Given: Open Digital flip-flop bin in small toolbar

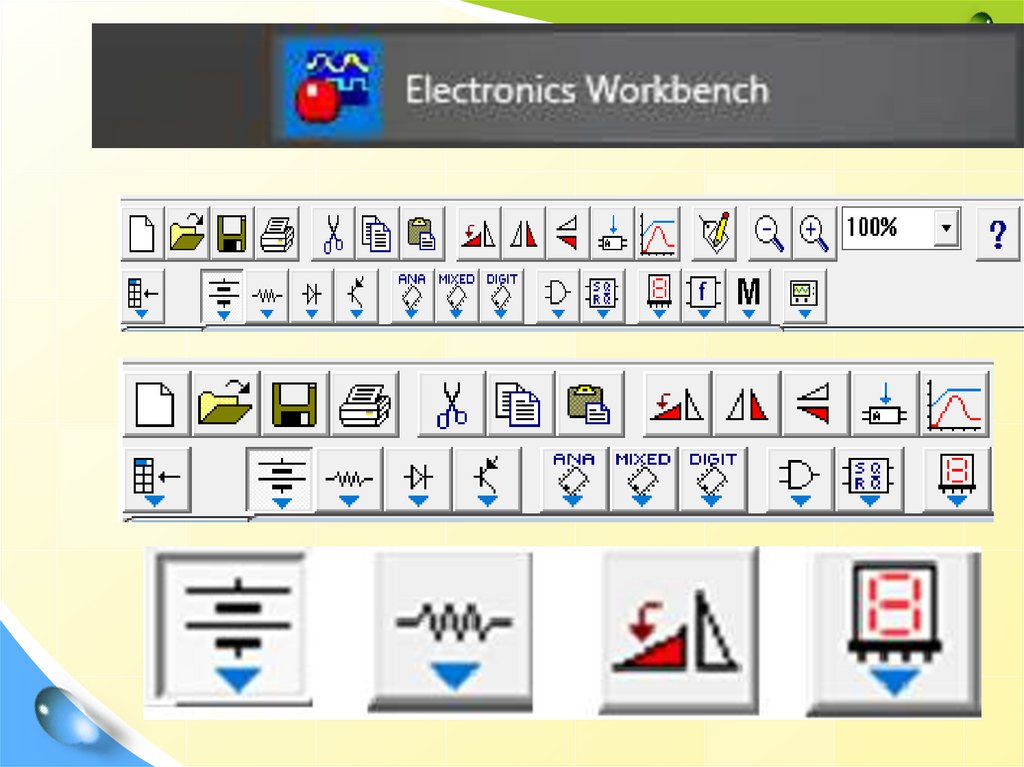Looking at the screenshot, I should coord(602,296).
